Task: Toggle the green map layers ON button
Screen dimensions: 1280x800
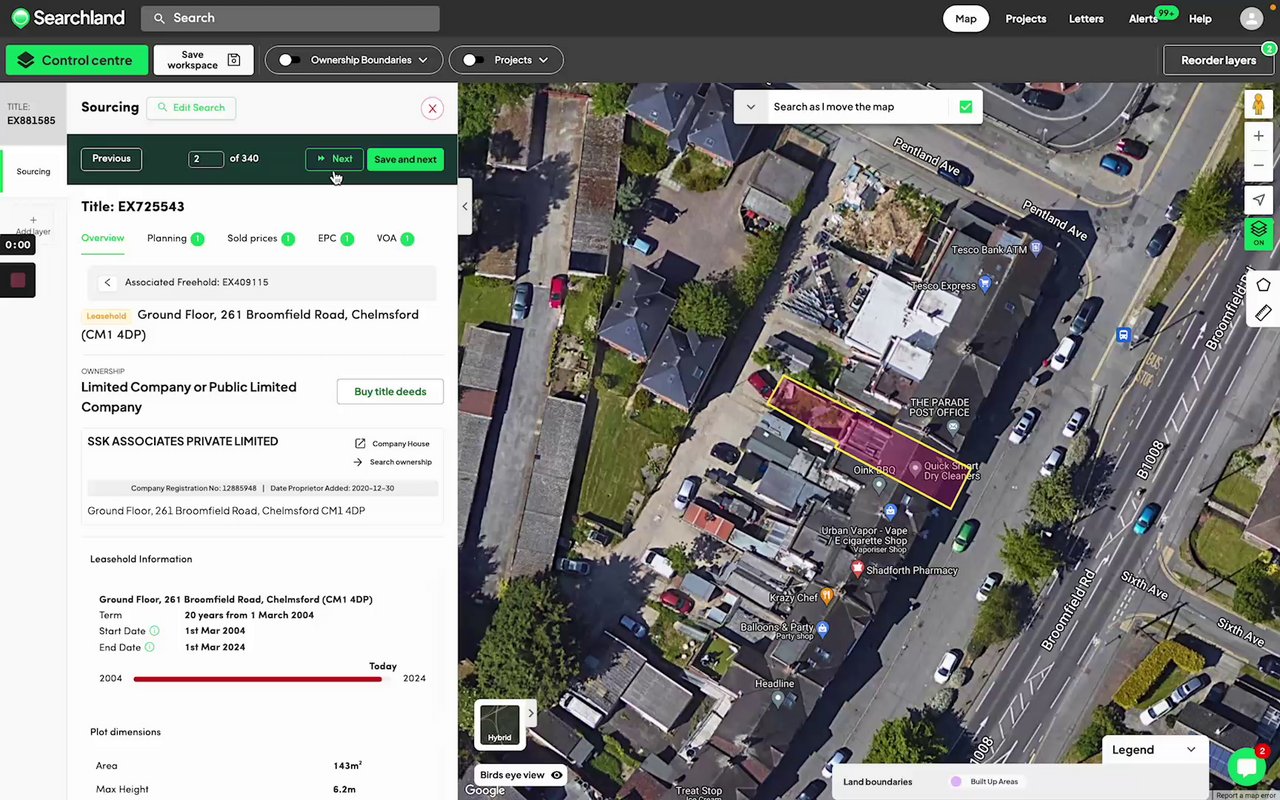Action: pos(1258,234)
